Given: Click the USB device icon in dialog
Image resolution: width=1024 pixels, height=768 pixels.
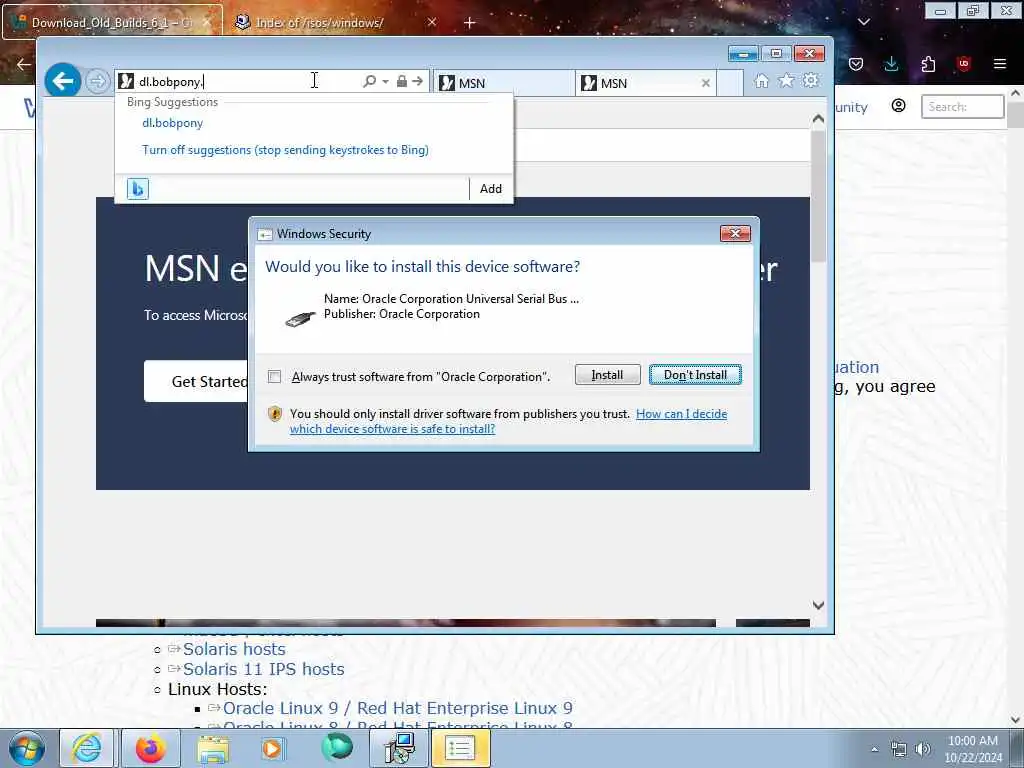Looking at the screenshot, I should tap(300, 319).
